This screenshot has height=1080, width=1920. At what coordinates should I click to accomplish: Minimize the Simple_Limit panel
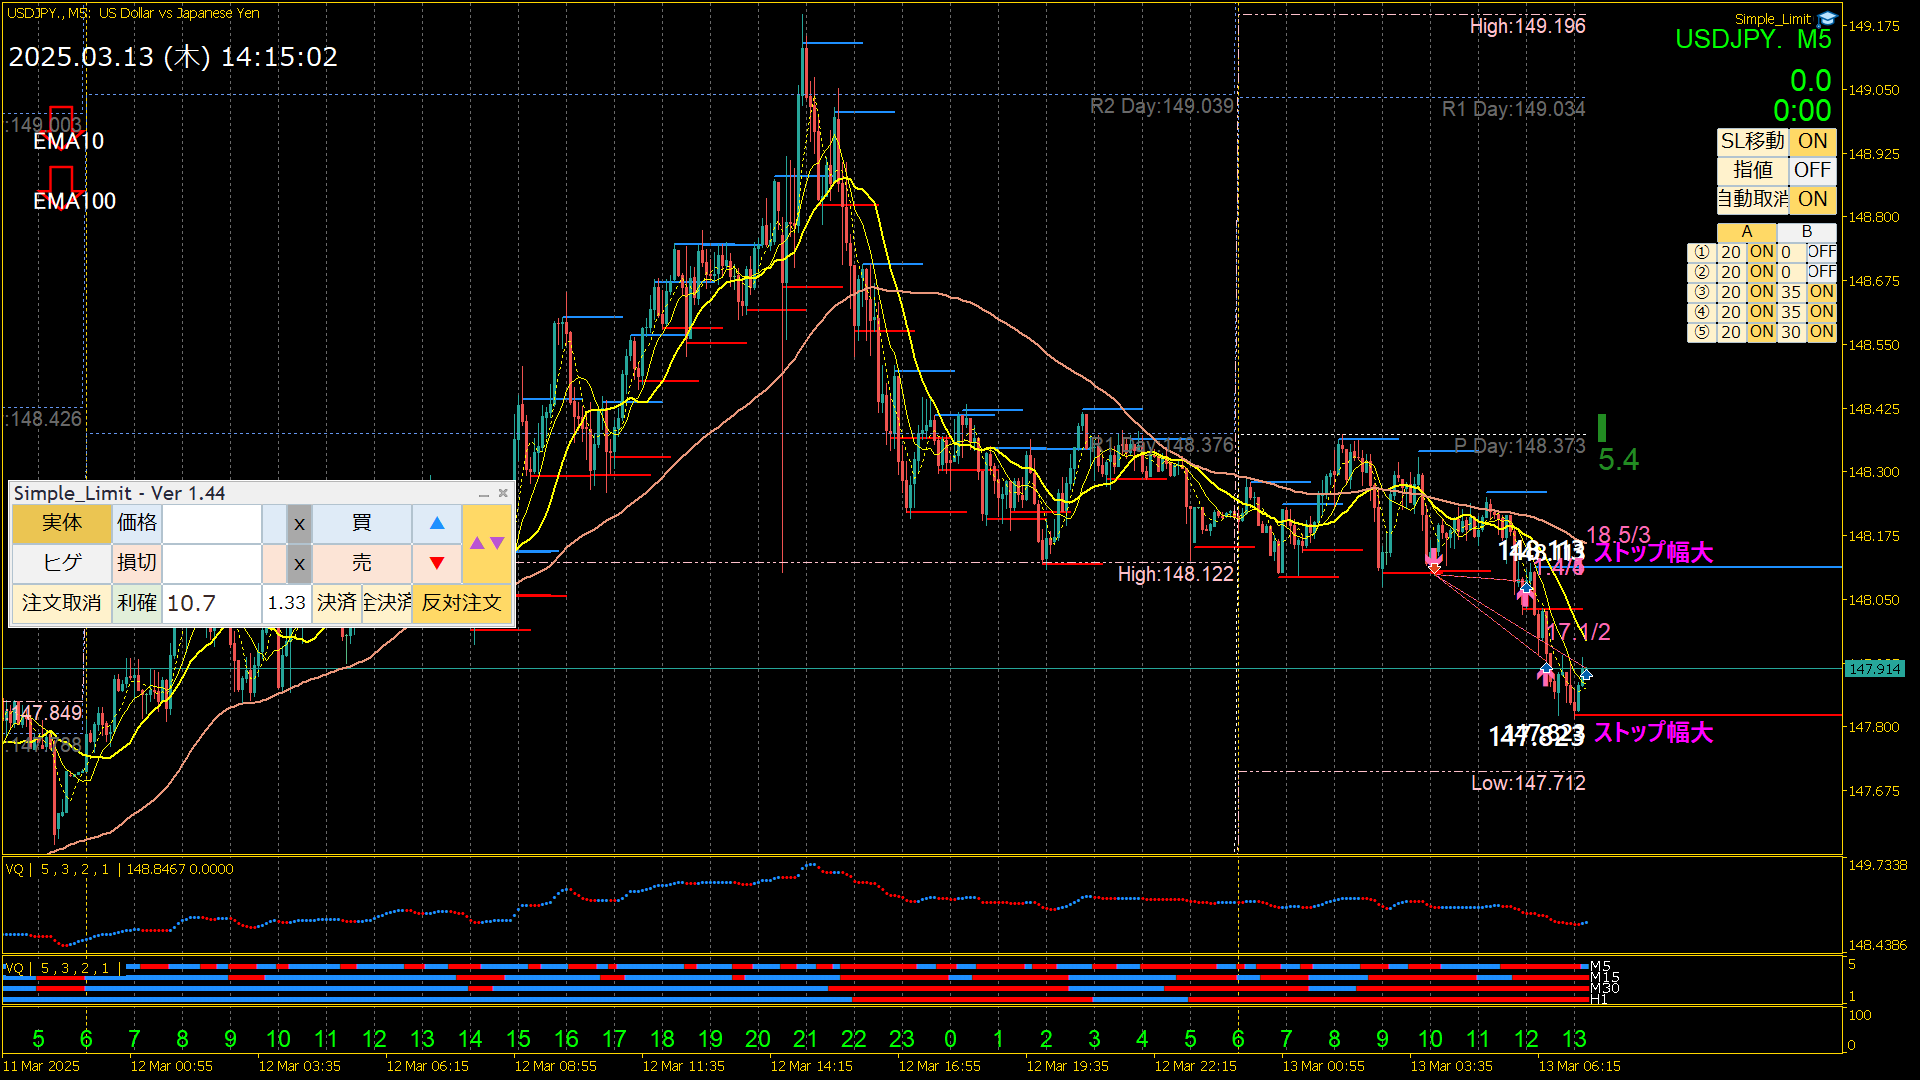click(x=484, y=494)
